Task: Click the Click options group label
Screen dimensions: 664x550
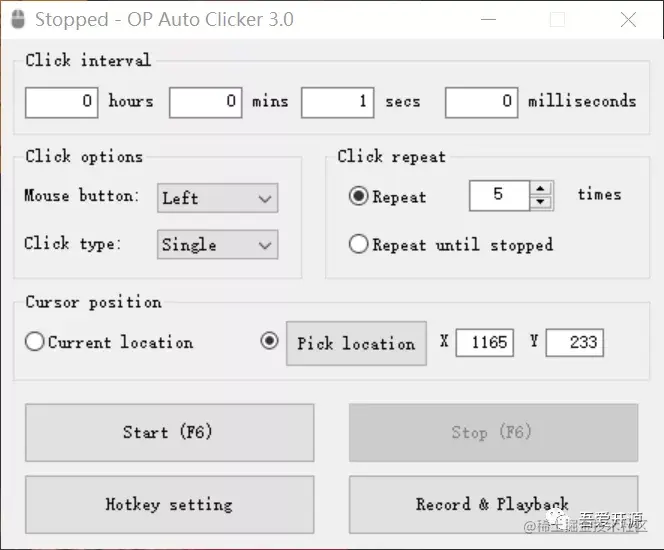Action: [84, 157]
